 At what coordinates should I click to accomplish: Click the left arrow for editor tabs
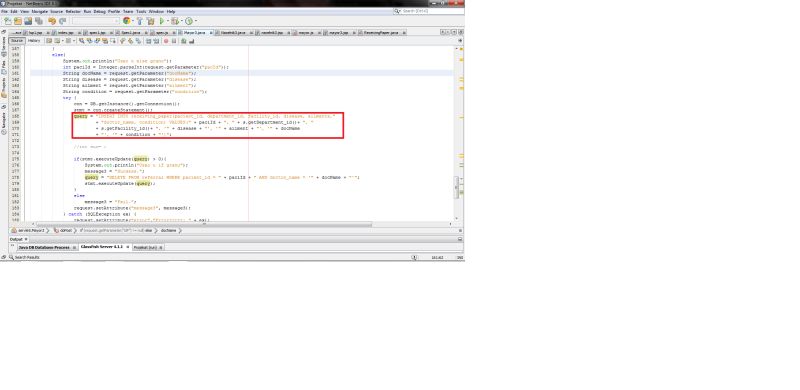[442, 32]
